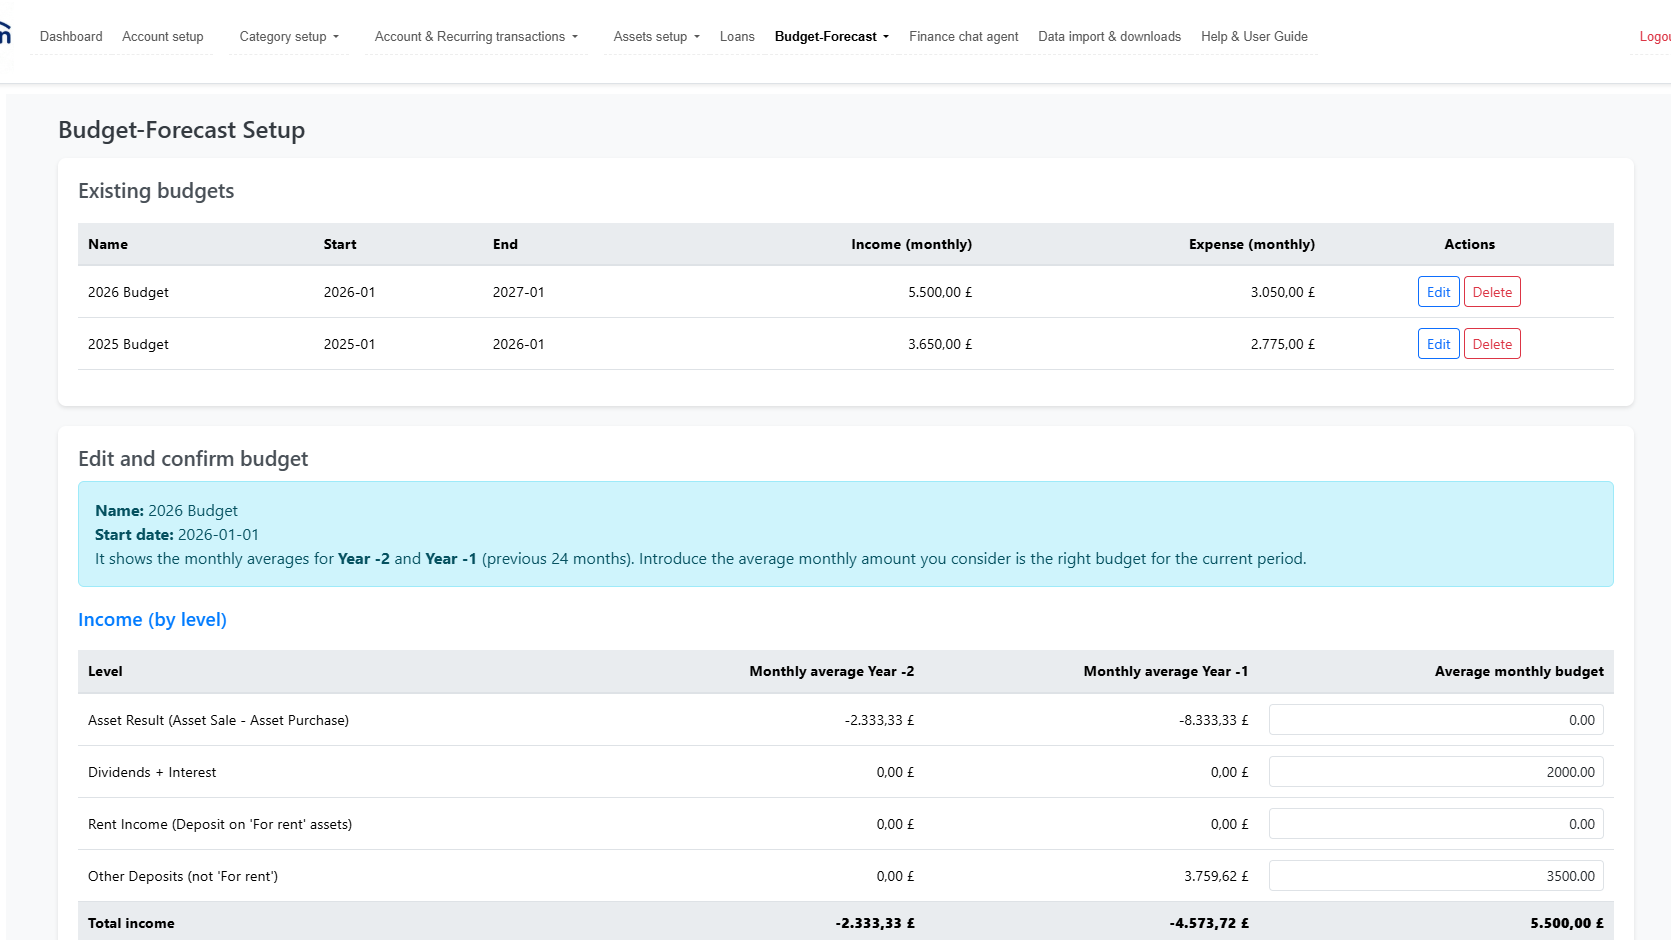Click the '5.500,00 £' monthly income cell
1671x940 pixels.
(940, 292)
